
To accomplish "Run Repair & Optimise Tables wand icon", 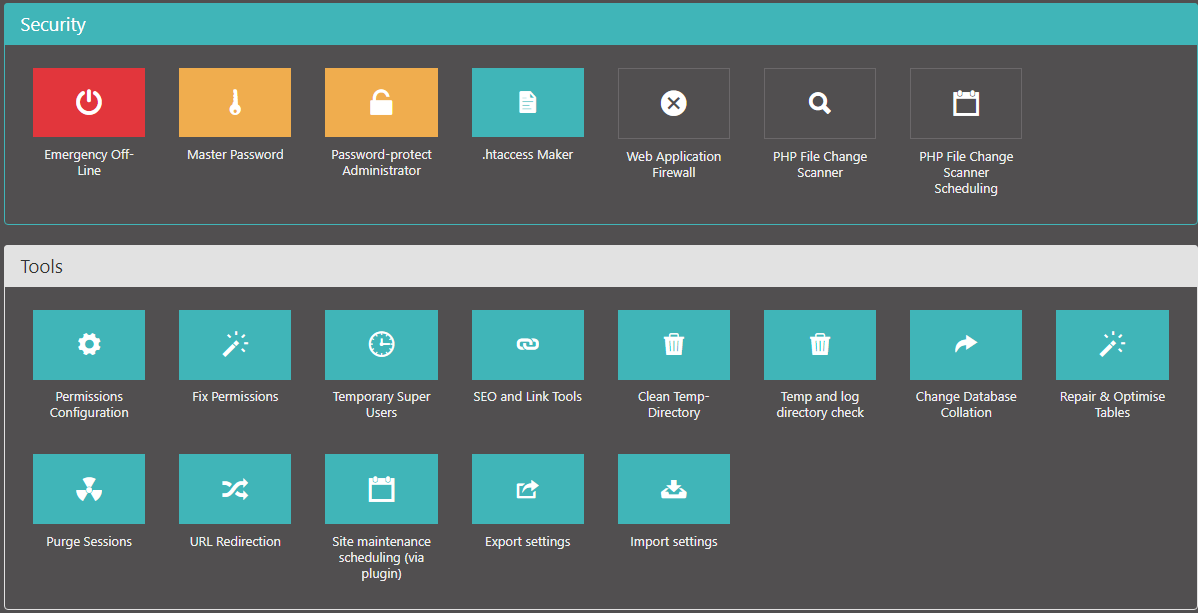I will click(x=1112, y=345).
